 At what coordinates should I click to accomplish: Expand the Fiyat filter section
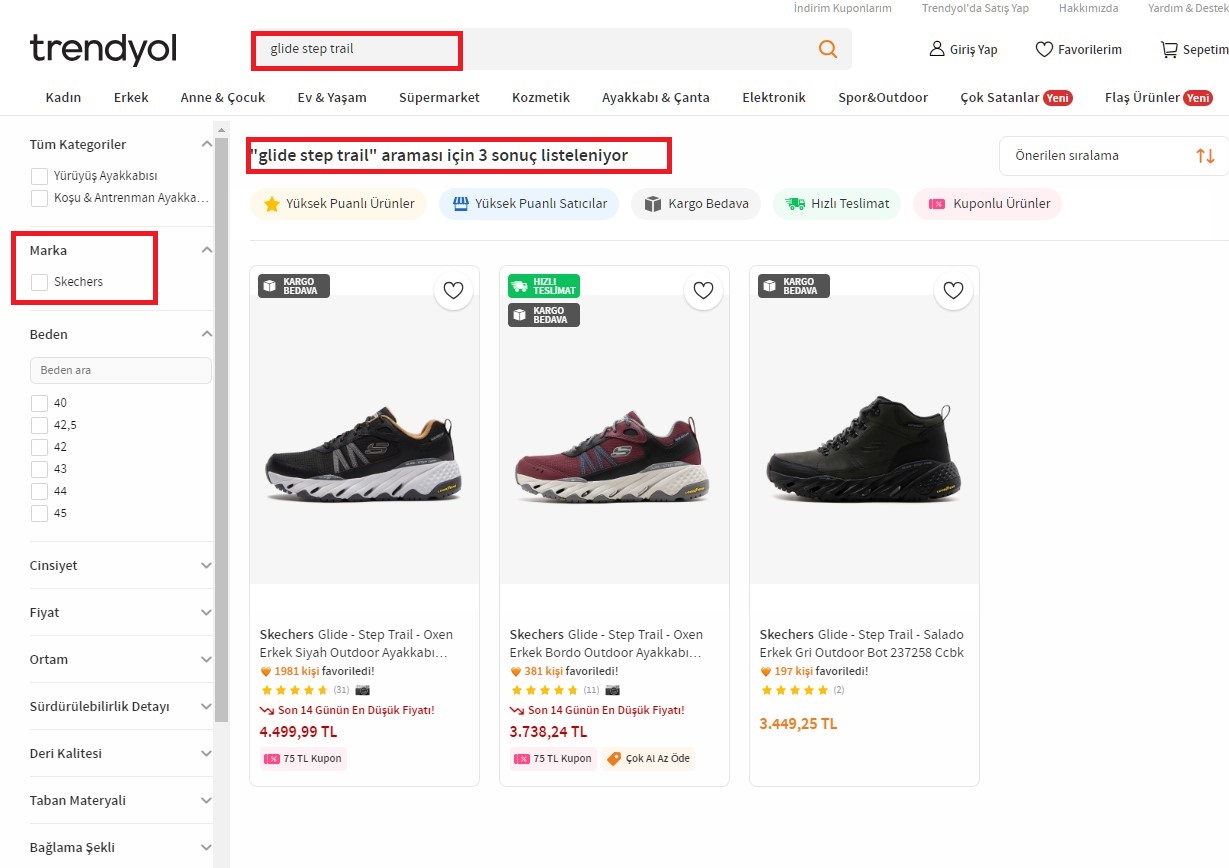(x=121, y=612)
